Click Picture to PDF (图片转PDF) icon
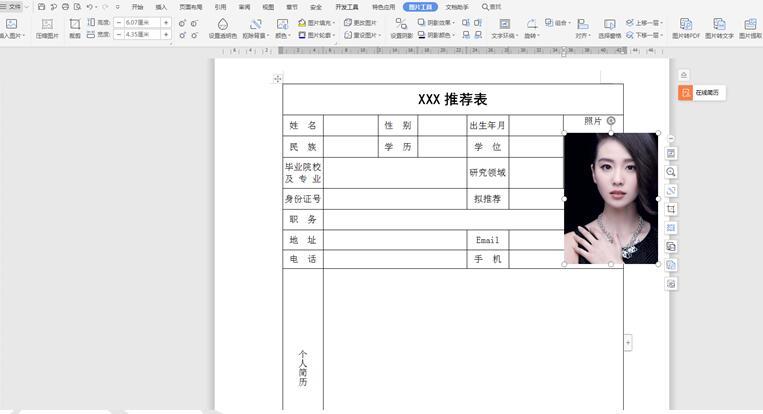The image size is (763, 414). tap(686, 24)
